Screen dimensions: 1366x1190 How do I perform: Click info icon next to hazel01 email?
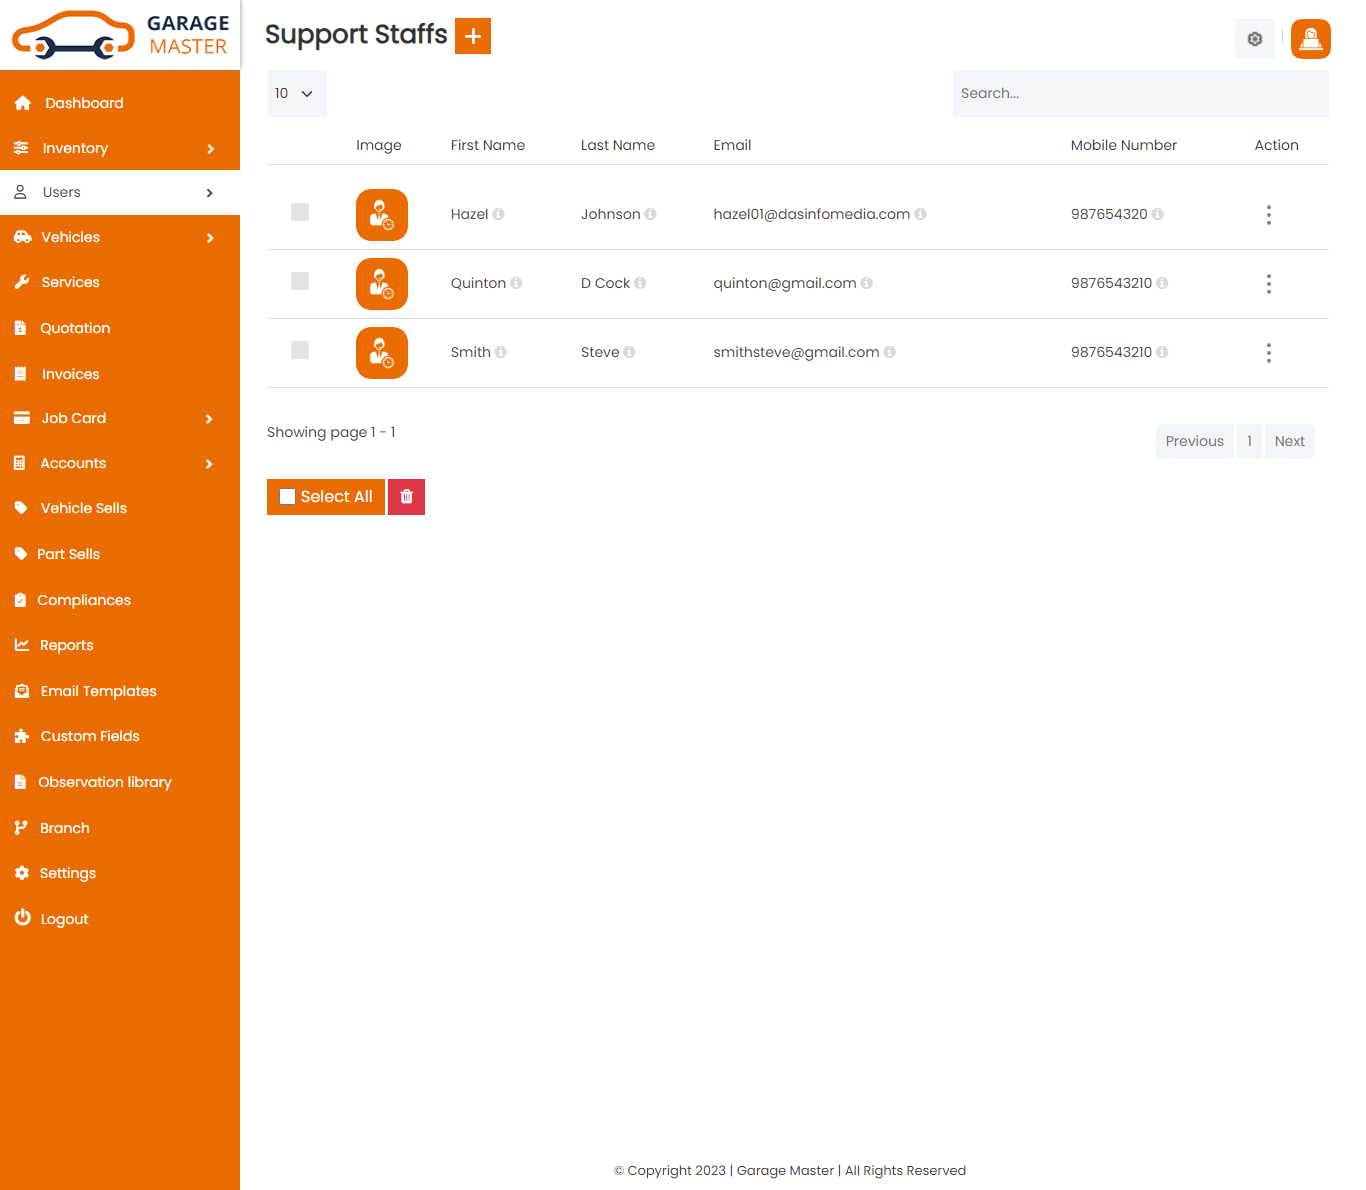click(x=920, y=214)
